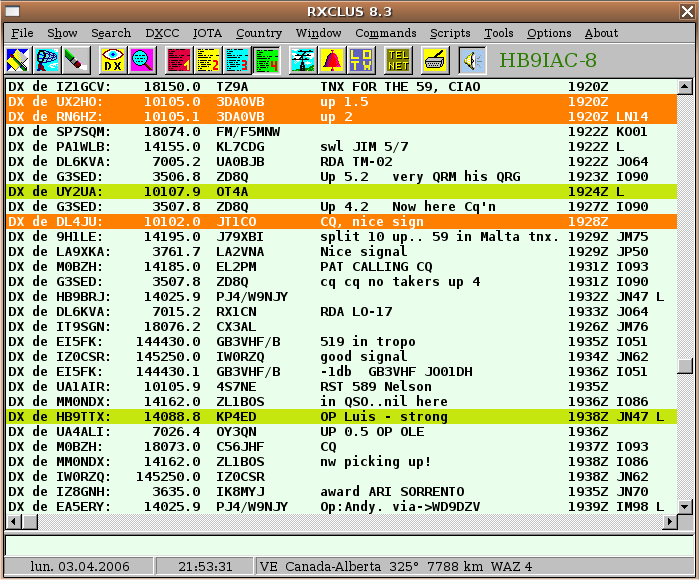699x580 pixels.
Task: Open the About menu
Action: (601, 33)
